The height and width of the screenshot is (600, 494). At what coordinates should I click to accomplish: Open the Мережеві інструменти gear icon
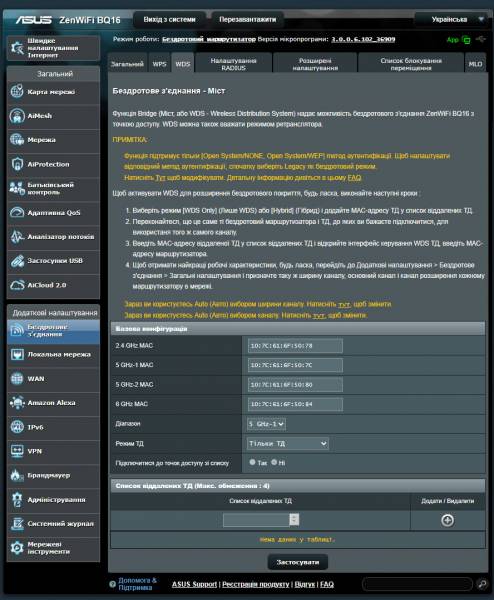(17, 548)
